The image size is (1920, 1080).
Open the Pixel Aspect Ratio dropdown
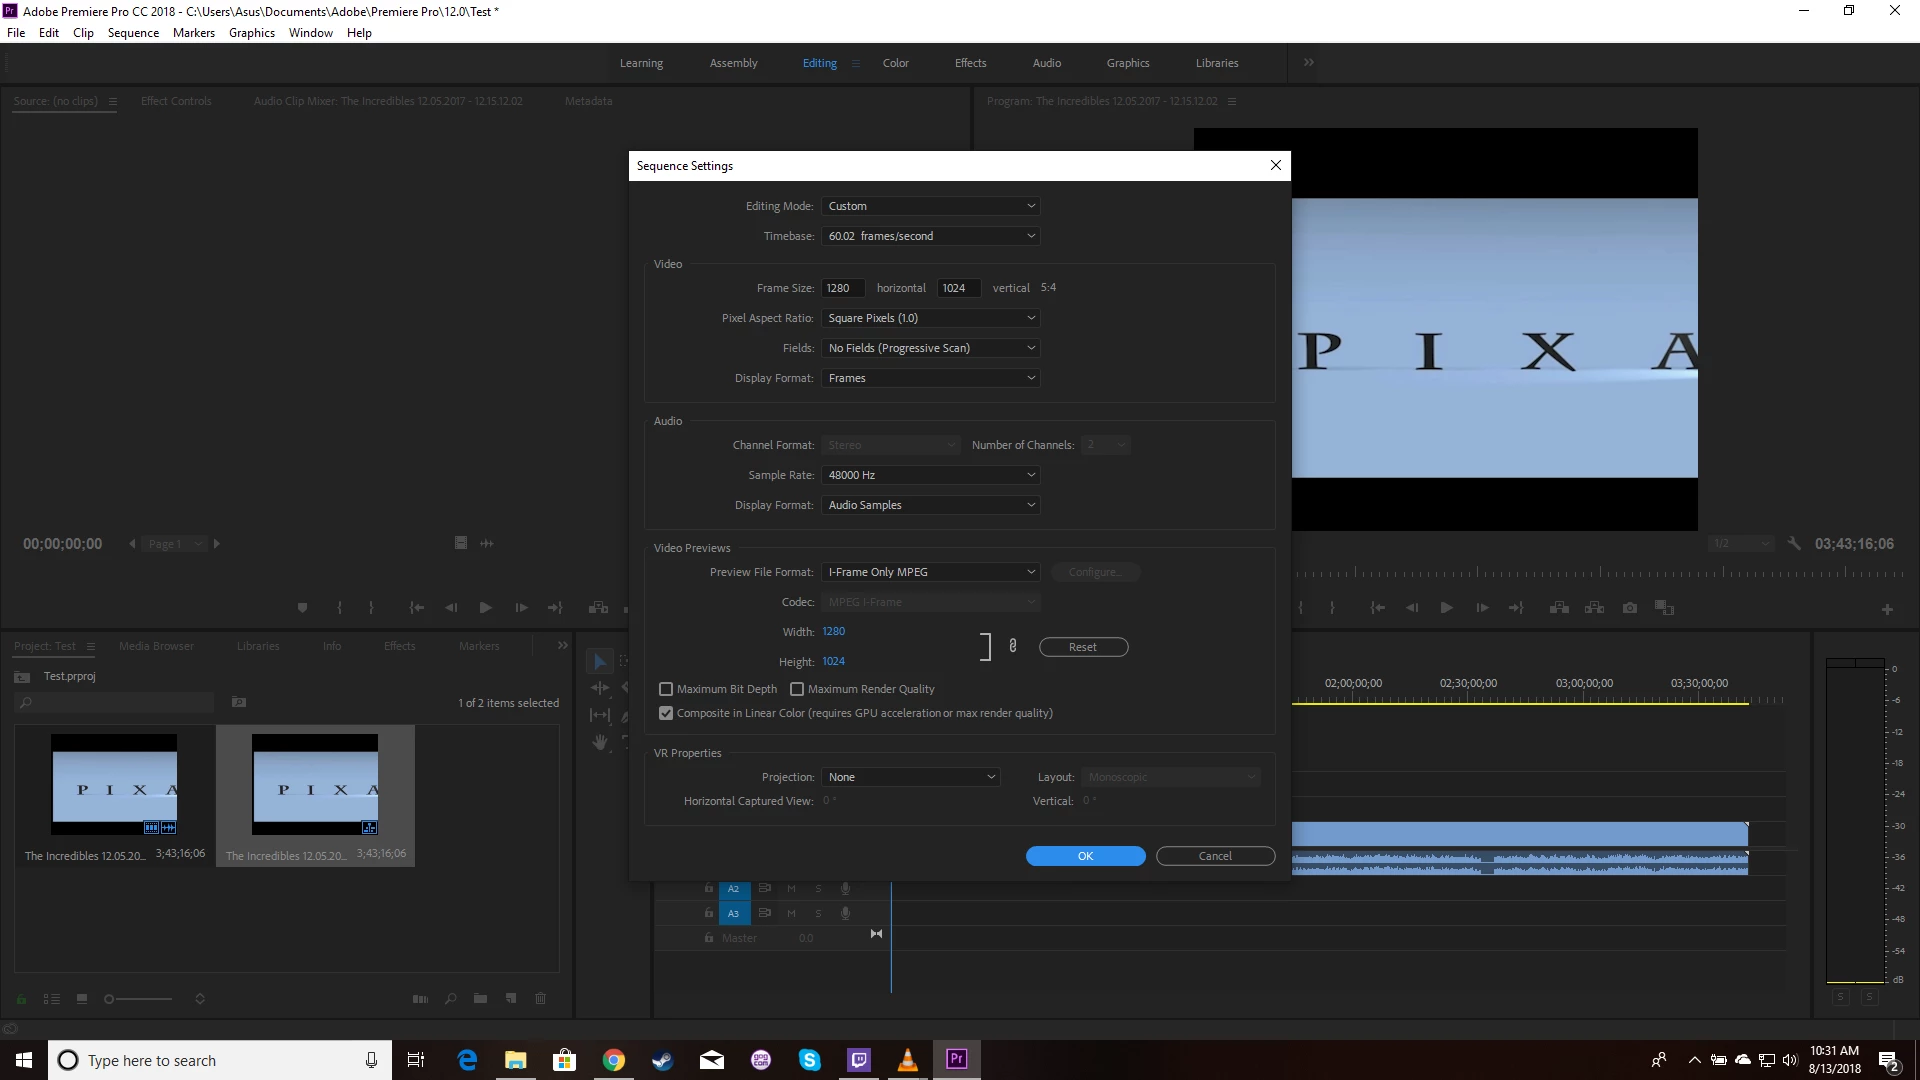(930, 318)
